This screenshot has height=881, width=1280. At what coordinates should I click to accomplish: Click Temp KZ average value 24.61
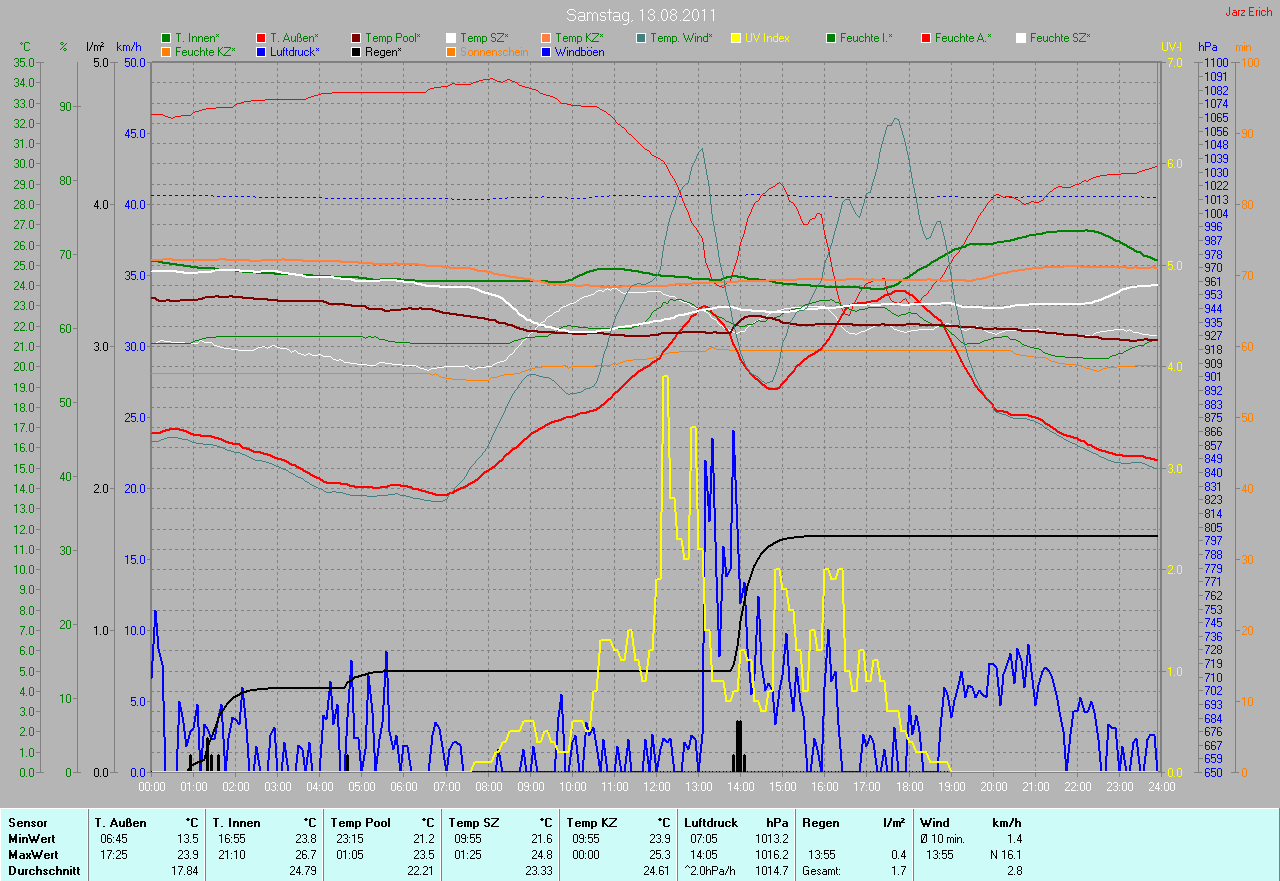click(655, 871)
